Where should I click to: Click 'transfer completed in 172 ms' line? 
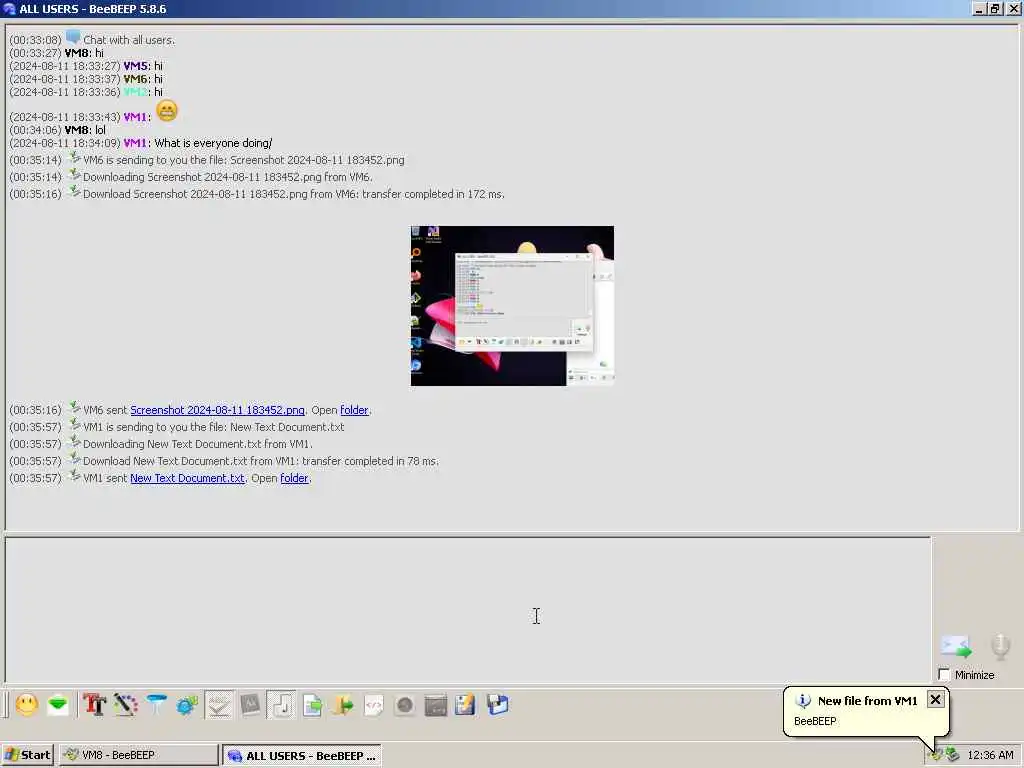257,194
